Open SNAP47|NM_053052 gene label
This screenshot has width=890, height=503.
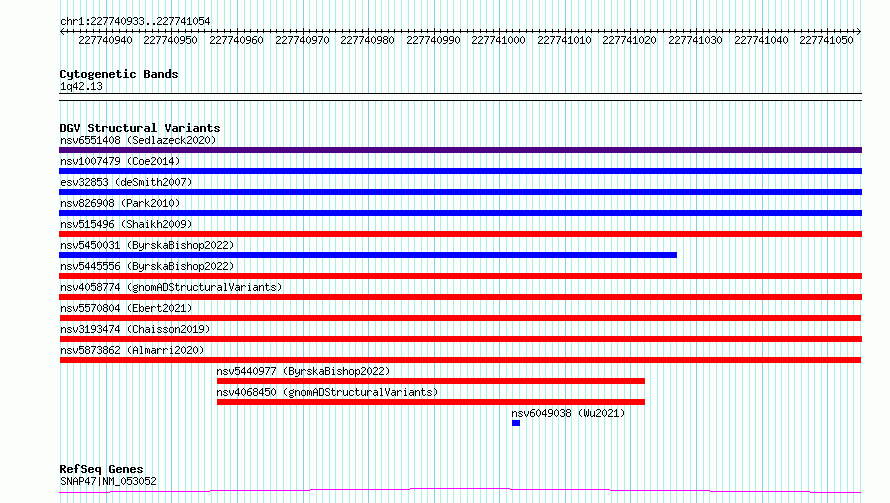pyautogui.click(x=108, y=481)
